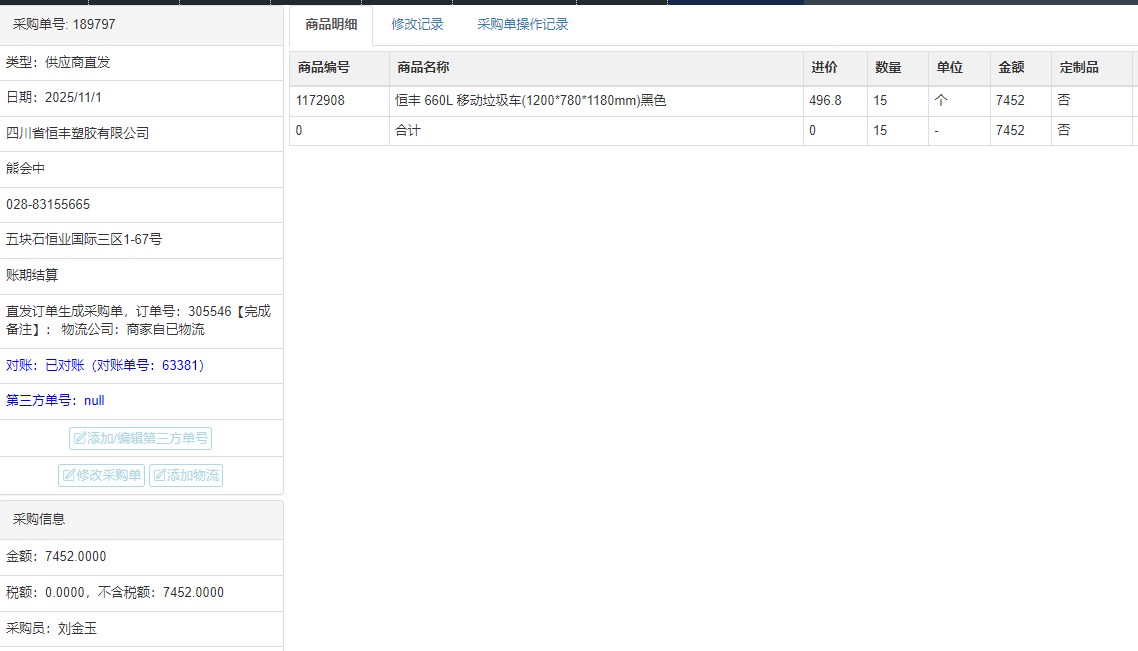
Task: Click the 商品编号 column header
Action: point(323,68)
